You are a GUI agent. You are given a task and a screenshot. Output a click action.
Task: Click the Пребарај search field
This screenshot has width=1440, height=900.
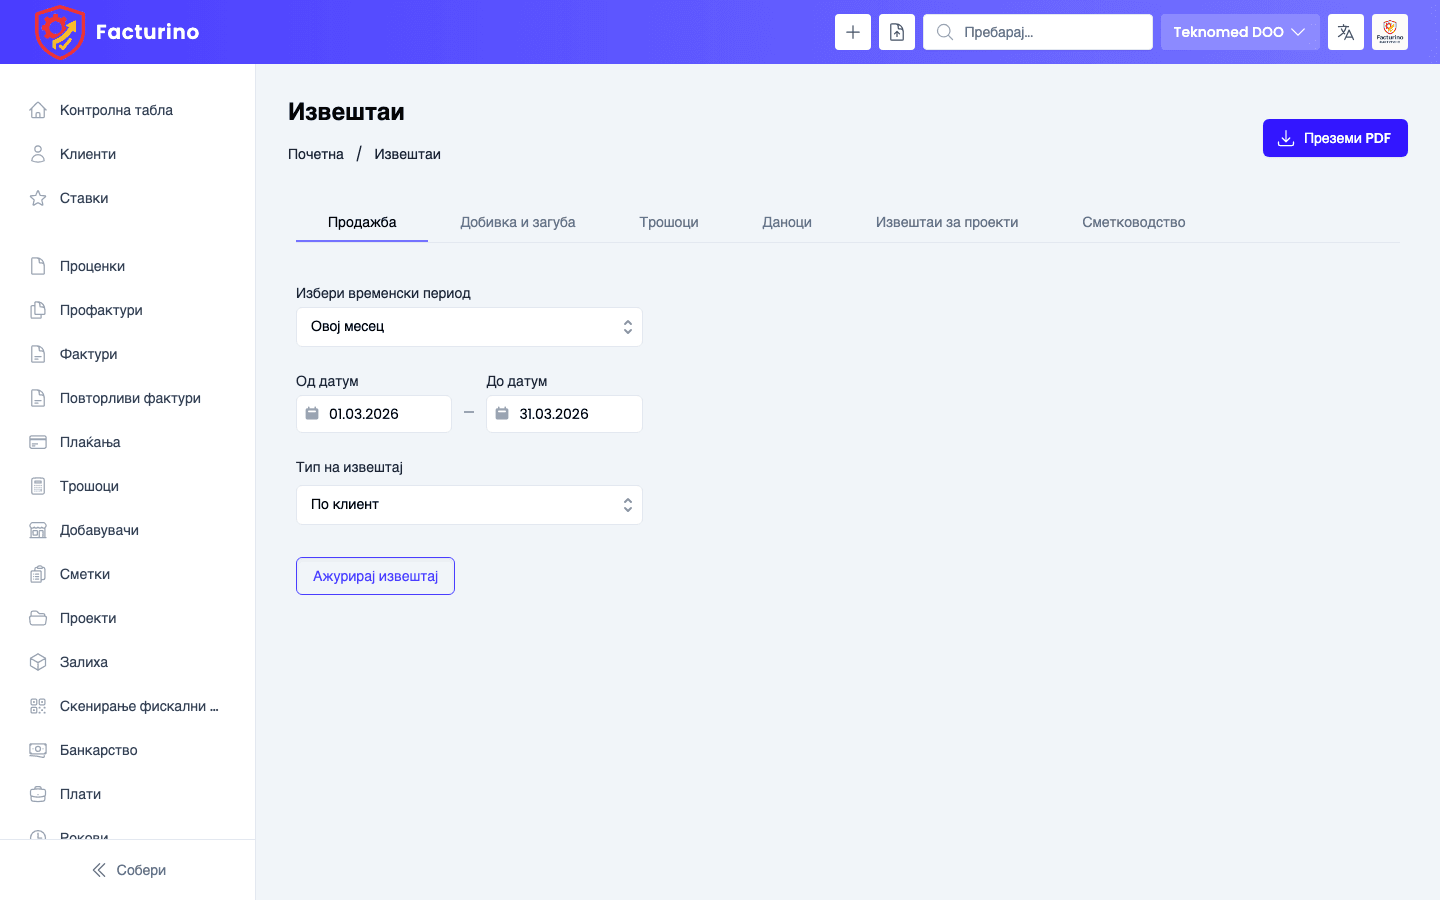point(1037,31)
